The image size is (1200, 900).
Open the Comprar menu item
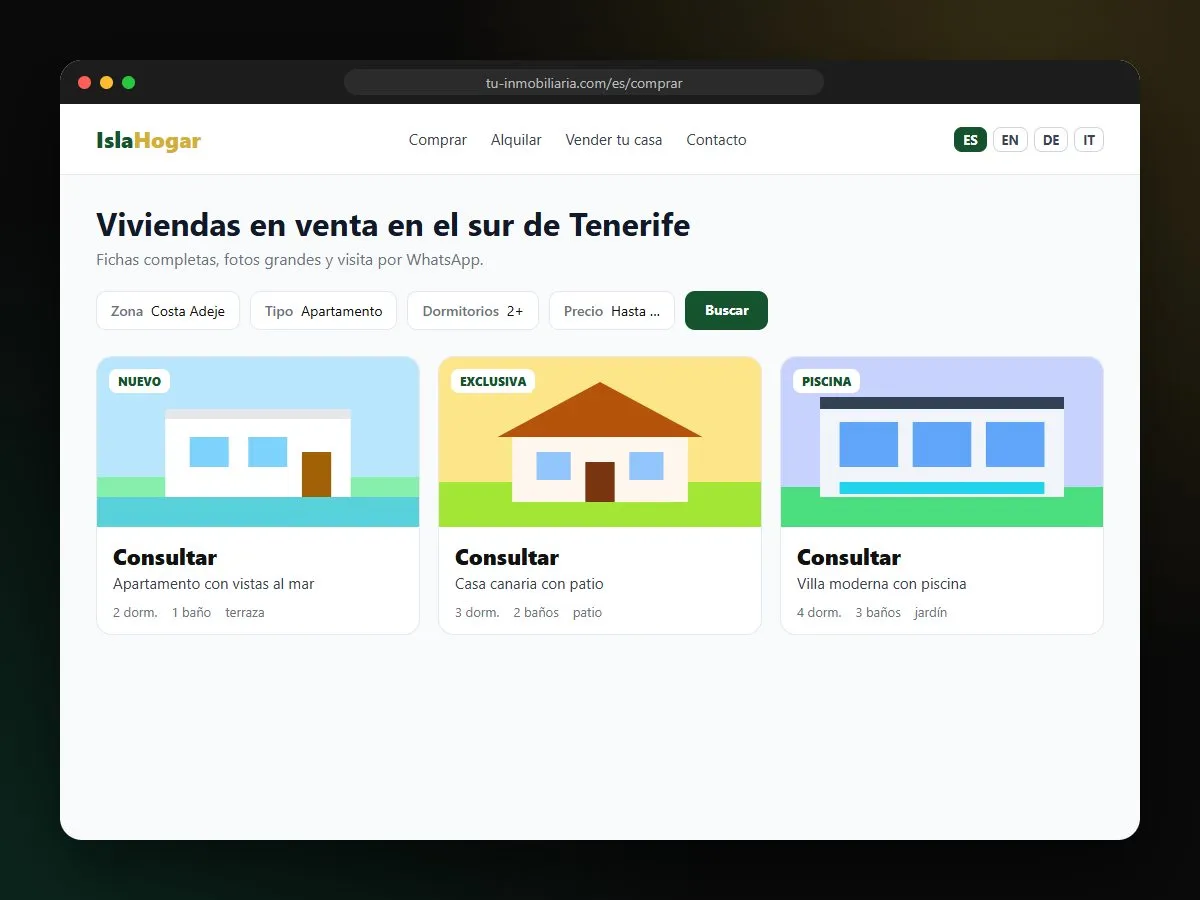438,140
